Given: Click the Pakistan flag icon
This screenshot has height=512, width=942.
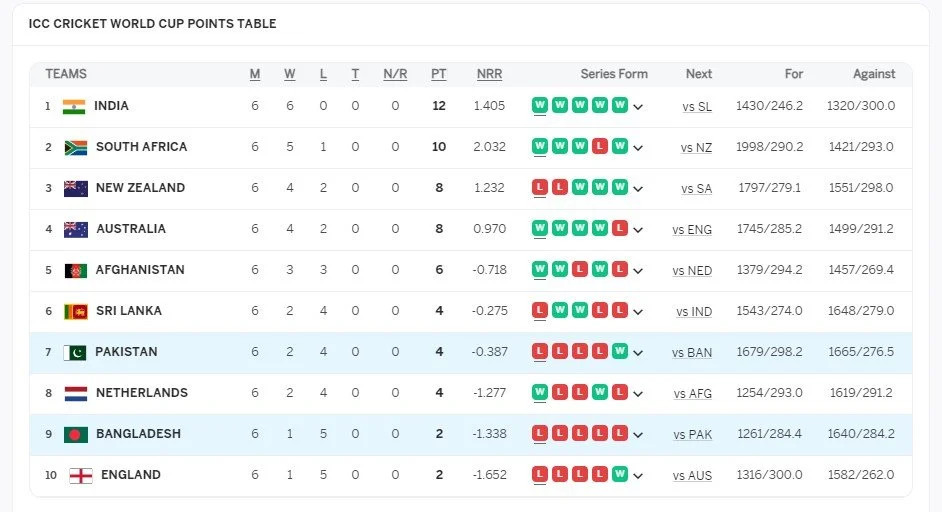Looking at the screenshot, I should [x=75, y=352].
